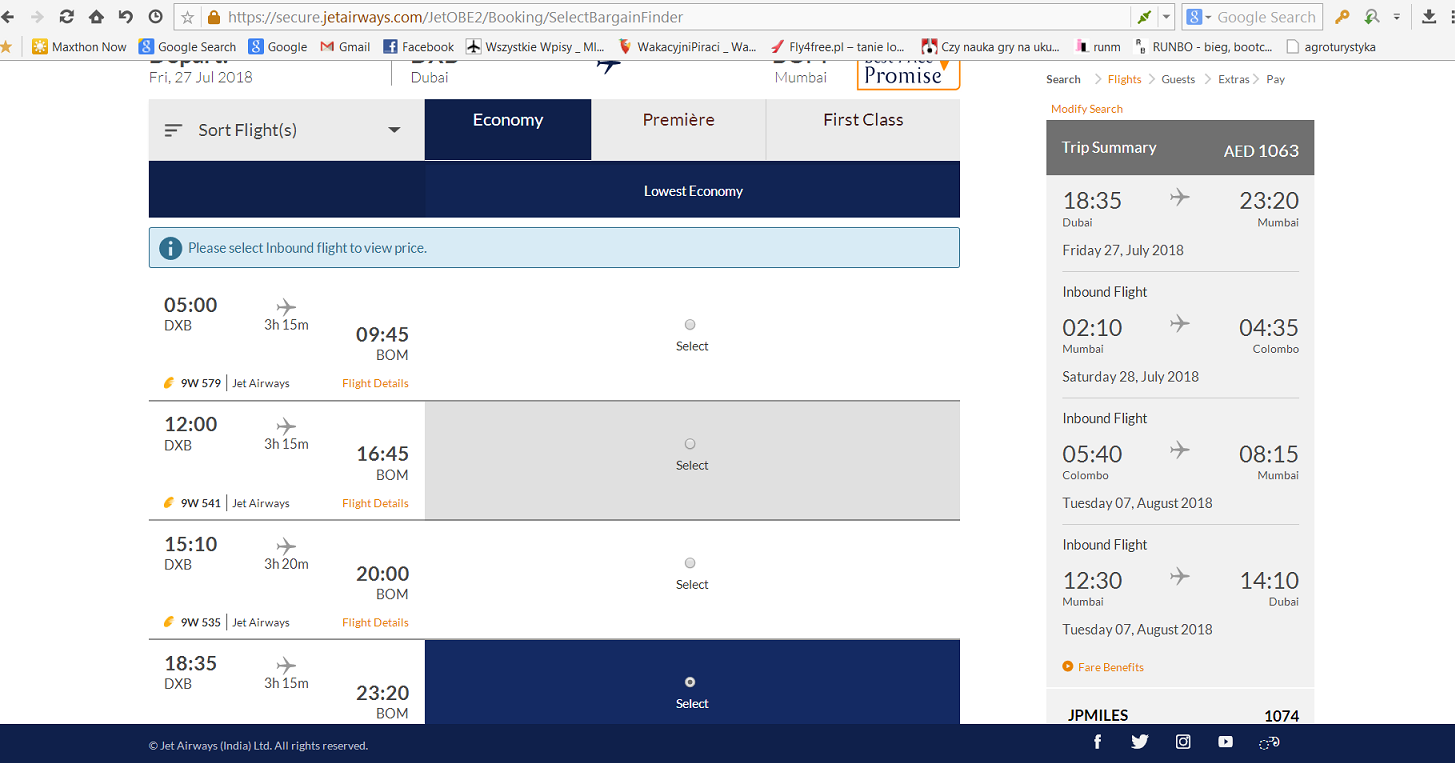Open the Gmail bookmark
1455x763 pixels.
pyautogui.click(x=345, y=46)
